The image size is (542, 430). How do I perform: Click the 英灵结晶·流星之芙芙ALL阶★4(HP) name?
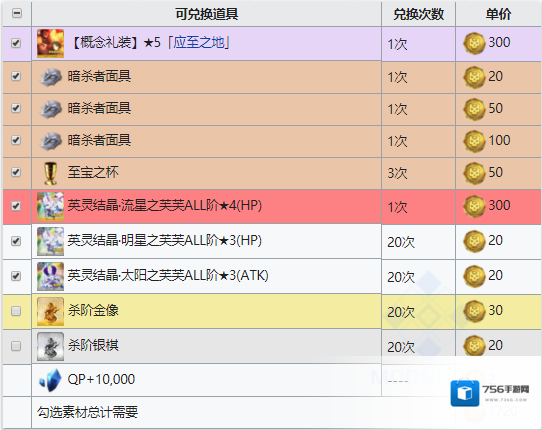coord(165,205)
